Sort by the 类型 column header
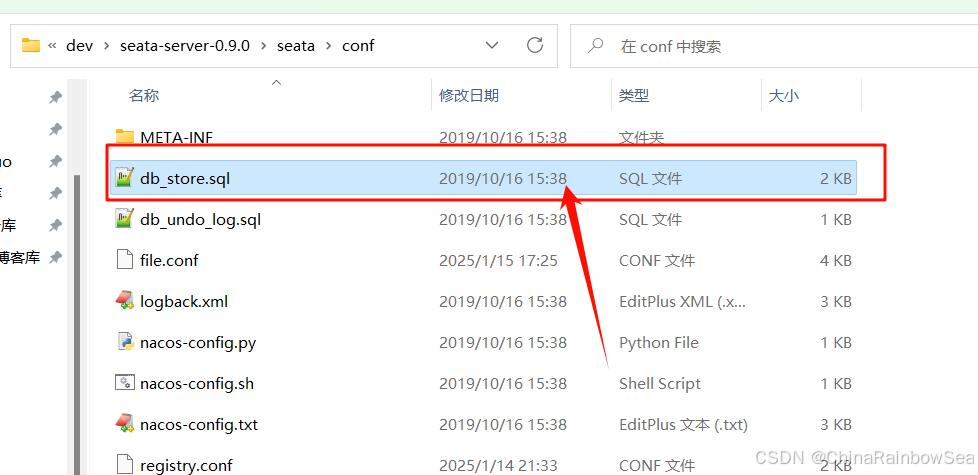Screen dimensions: 978x475 click(x=634, y=95)
